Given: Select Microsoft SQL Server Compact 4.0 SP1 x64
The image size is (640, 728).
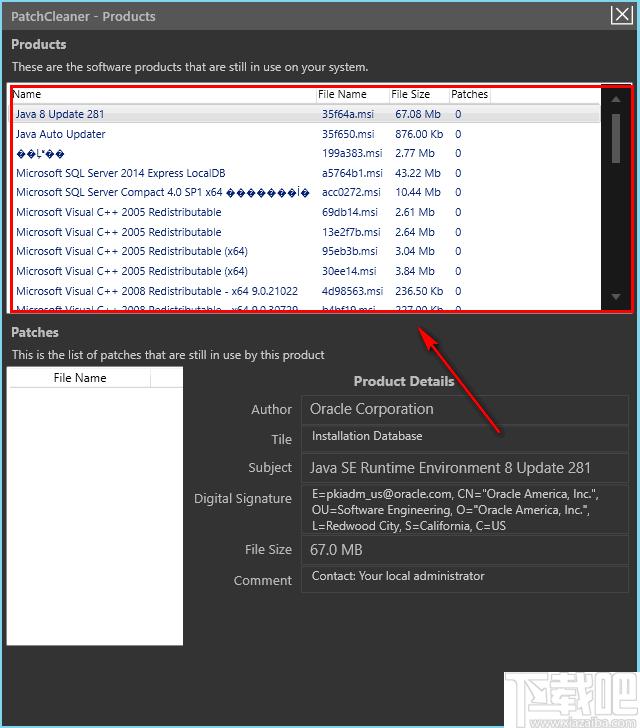Looking at the screenshot, I should 305,192.
